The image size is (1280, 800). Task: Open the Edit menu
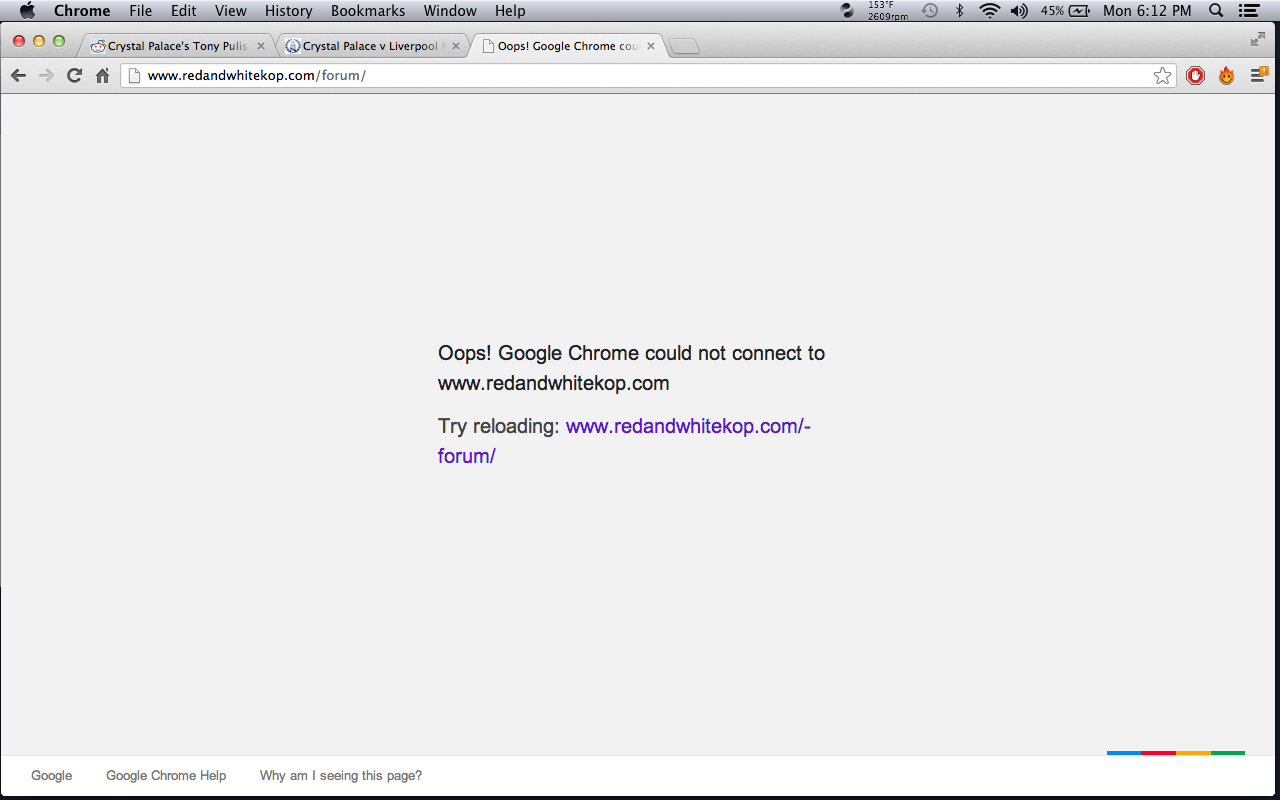pyautogui.click(x=183, y=11)
